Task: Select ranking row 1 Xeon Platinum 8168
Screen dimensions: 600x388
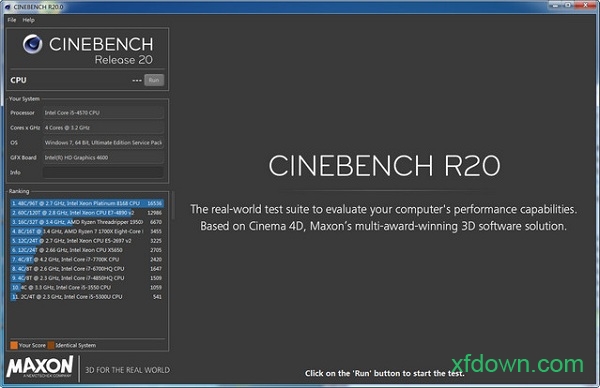Action: pyautogui.click(x=87, y=203)
